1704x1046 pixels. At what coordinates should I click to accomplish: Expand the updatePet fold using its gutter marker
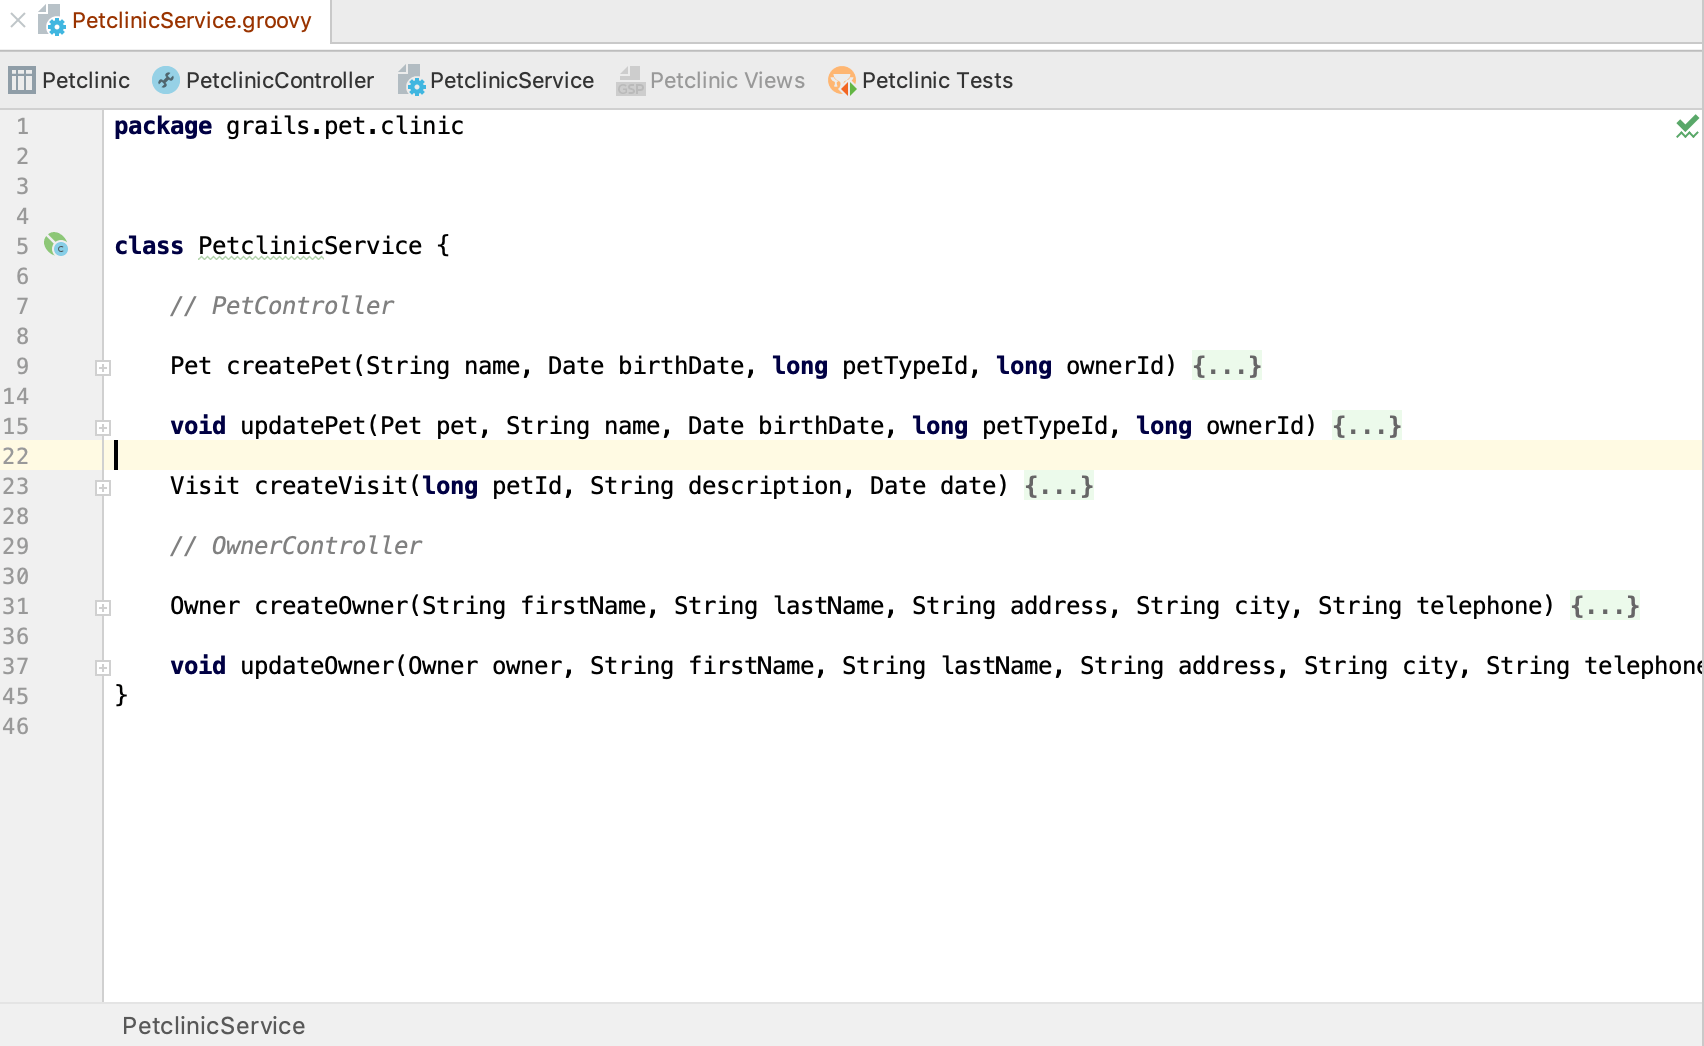click(102, 426)
